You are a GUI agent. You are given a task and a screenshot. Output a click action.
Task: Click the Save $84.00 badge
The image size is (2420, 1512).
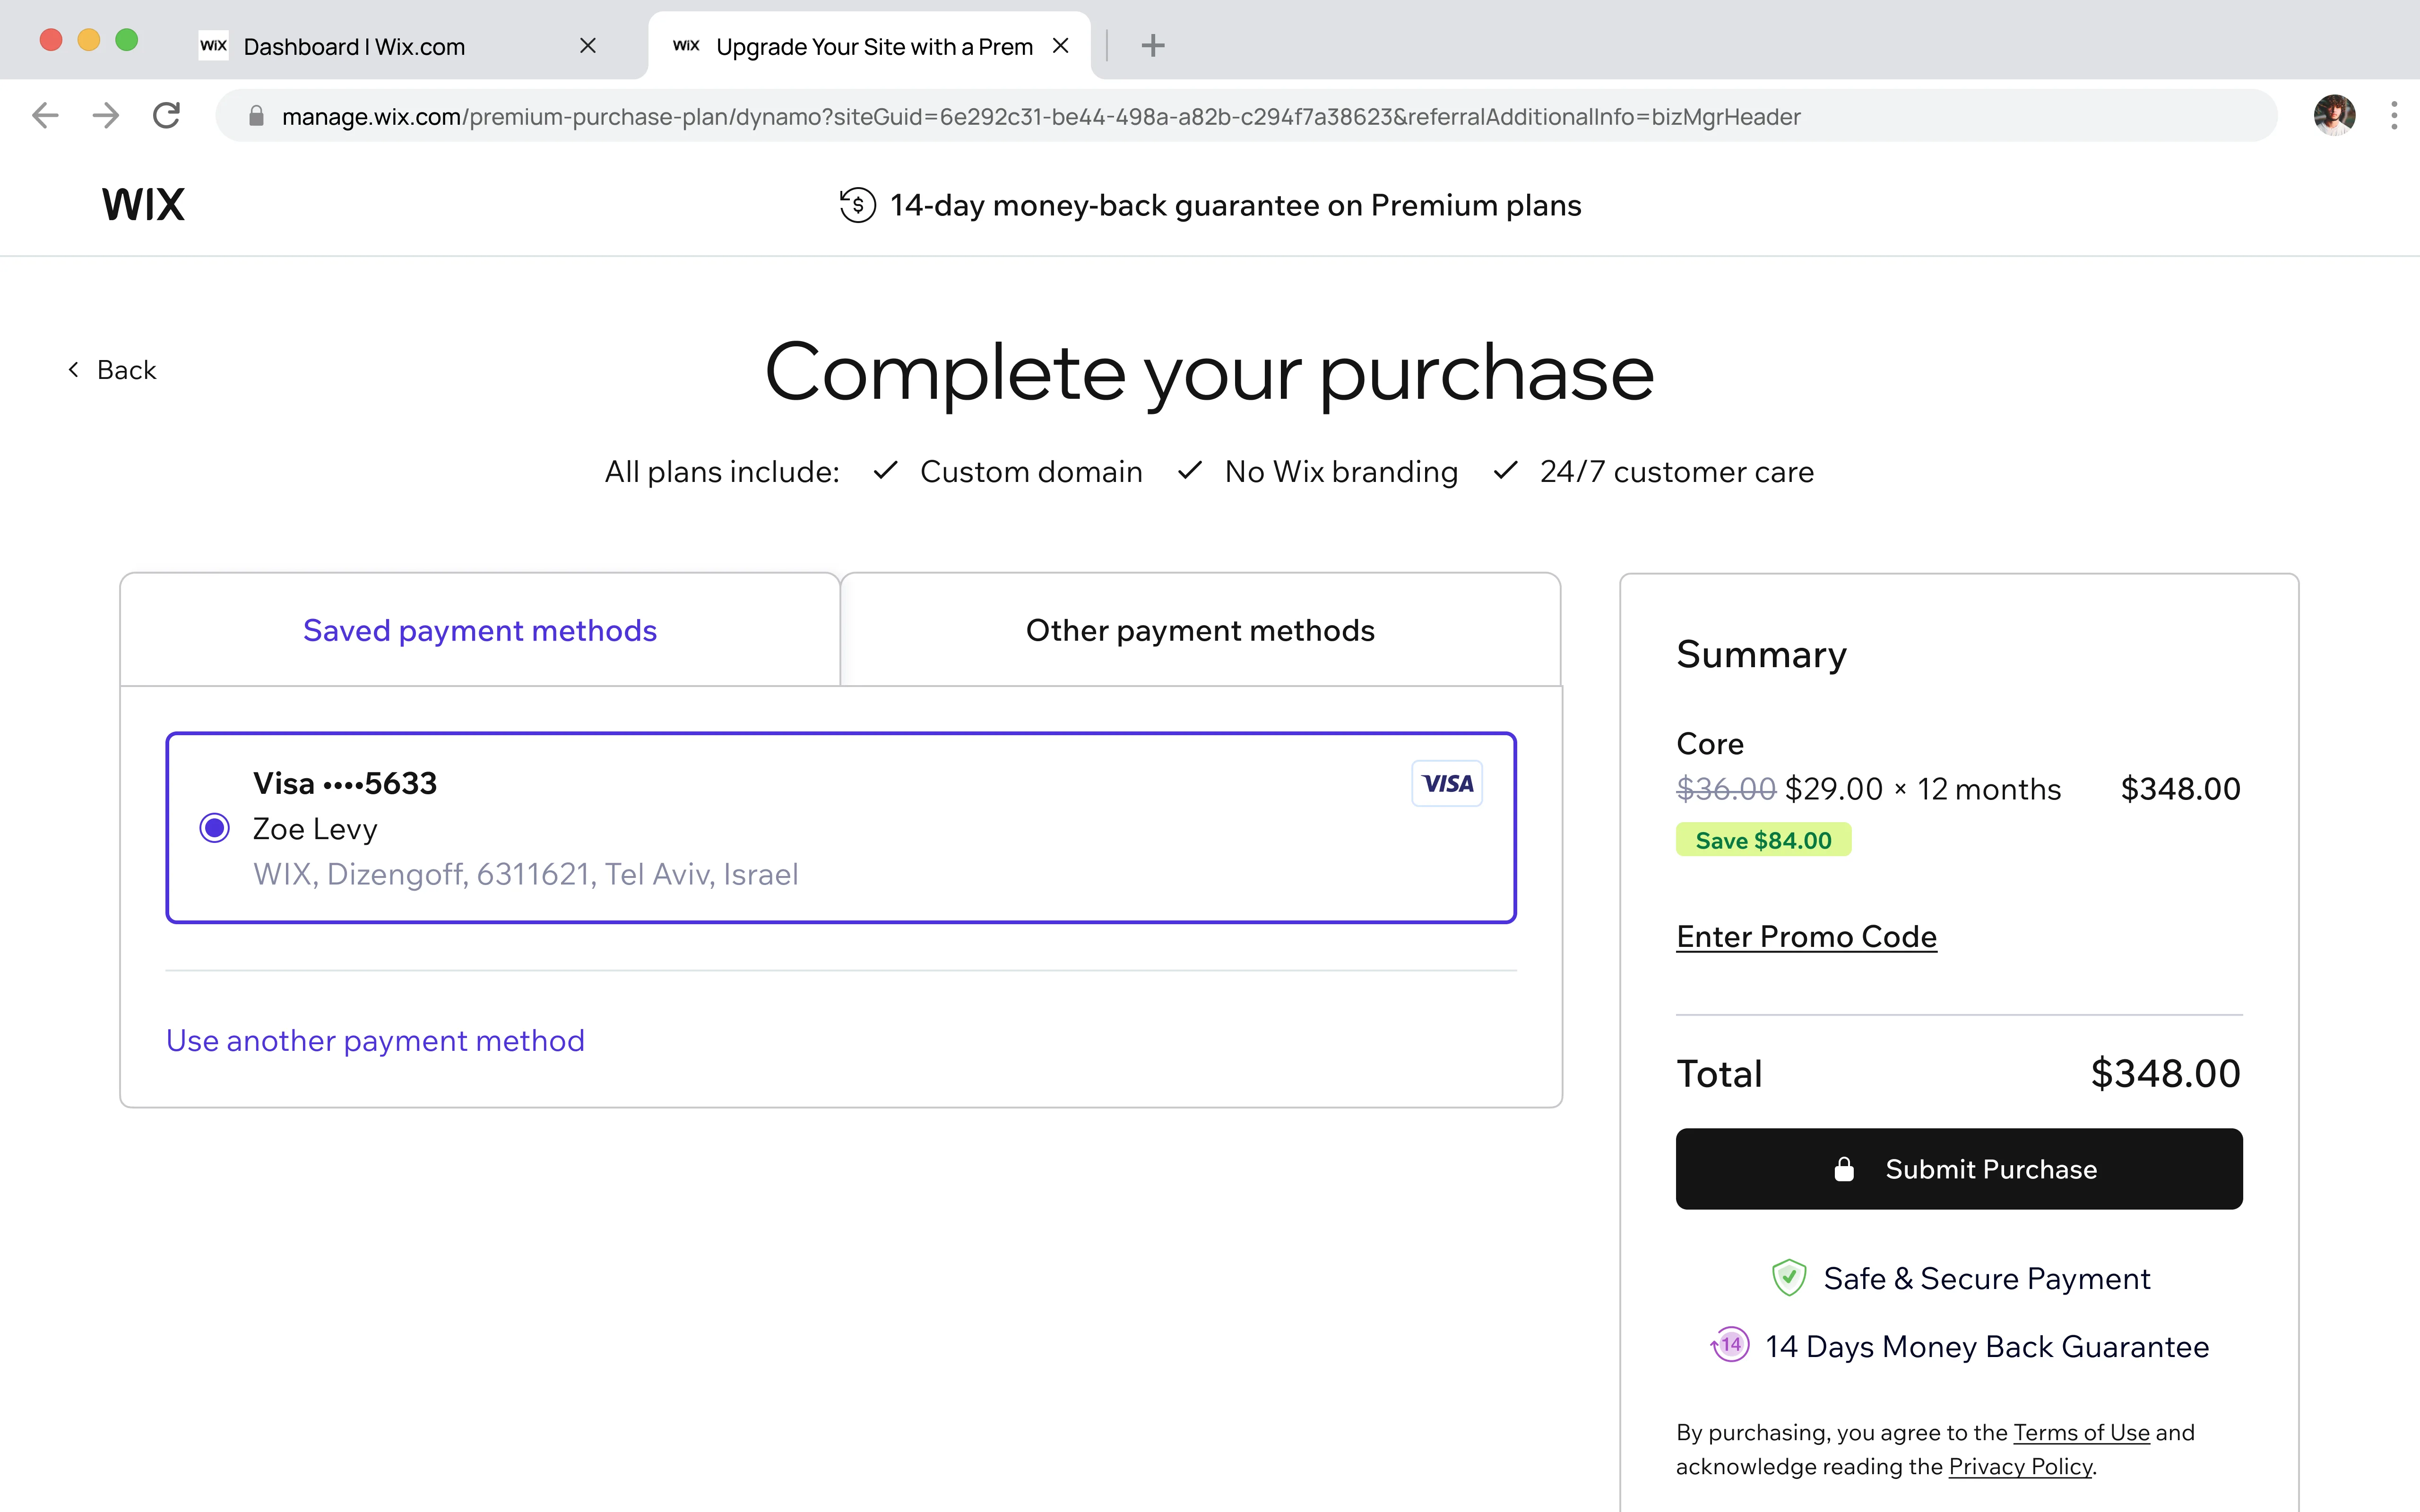1763,840
